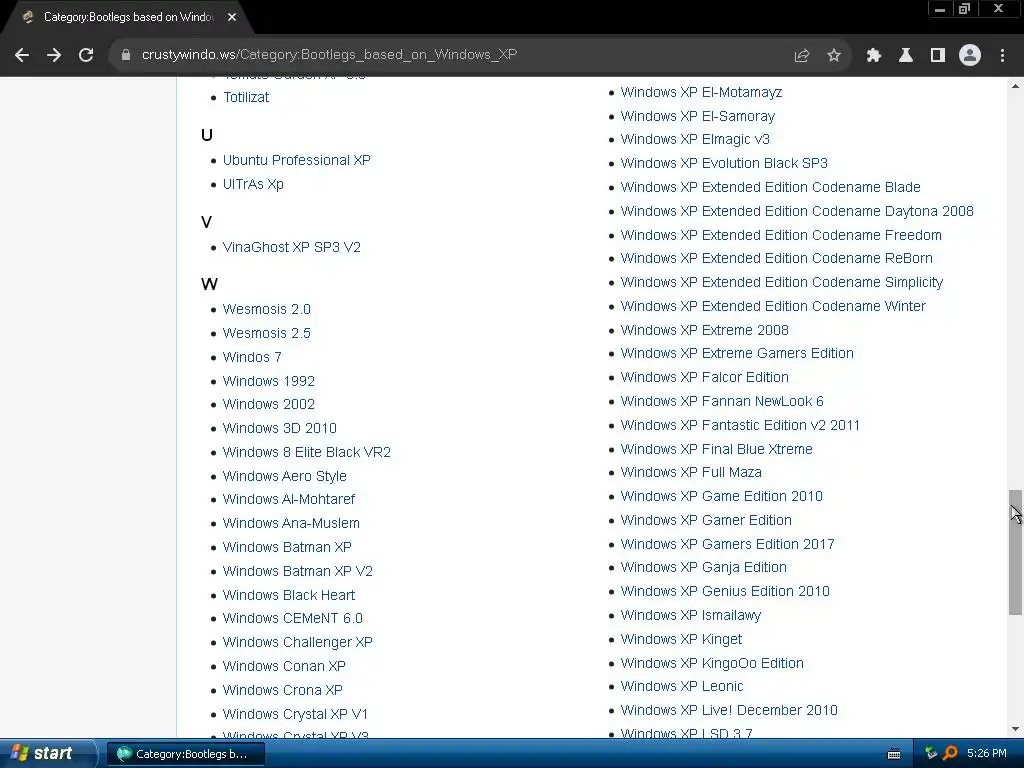Click the on-screen keyboard tray icon

[x=894, y=754]
